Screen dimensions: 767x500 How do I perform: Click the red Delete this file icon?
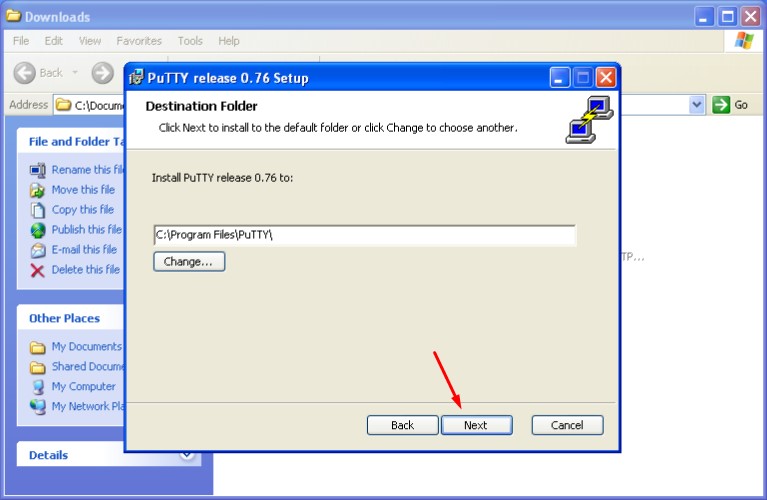pos(38,270)
